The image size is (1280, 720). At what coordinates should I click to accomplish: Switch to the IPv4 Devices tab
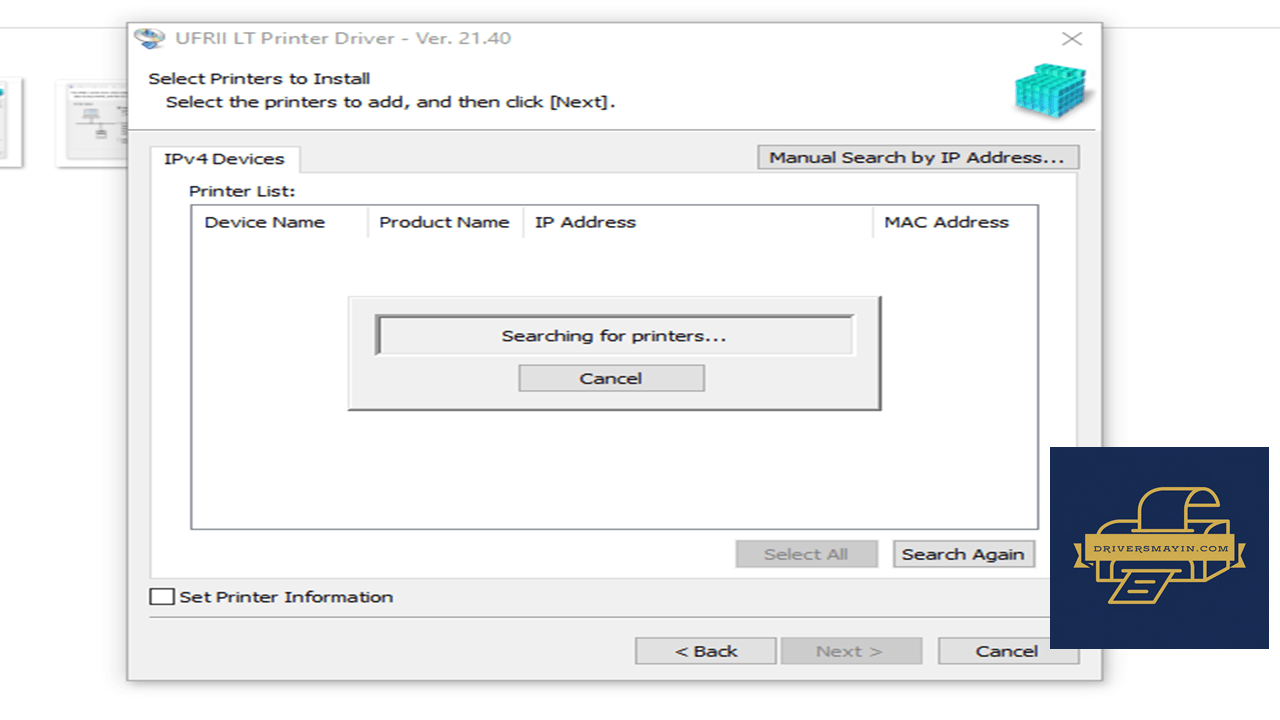224,159
